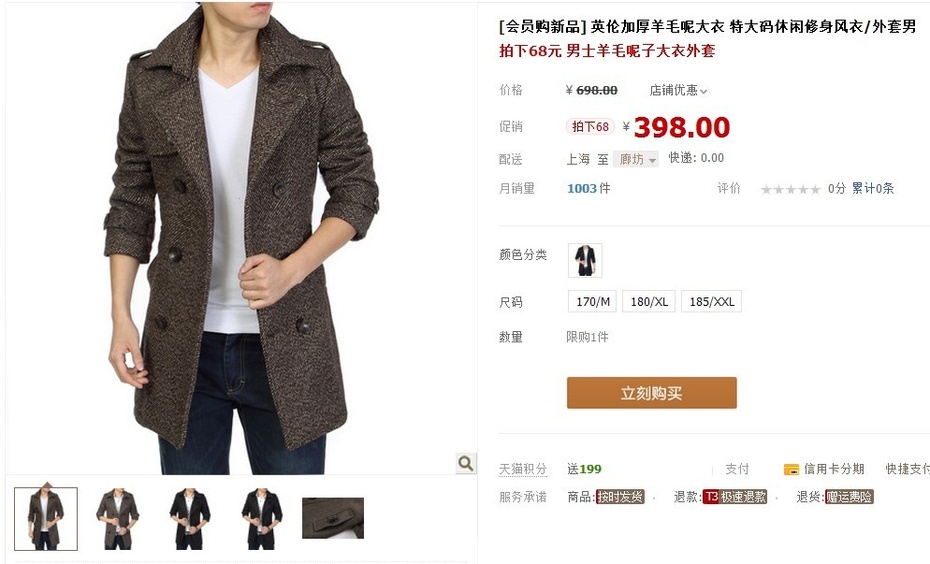The height and width of the screenshot is (564, 930).
Task: Click the magnifier zoom icon on product image
Action: click(x=466, y=463)
